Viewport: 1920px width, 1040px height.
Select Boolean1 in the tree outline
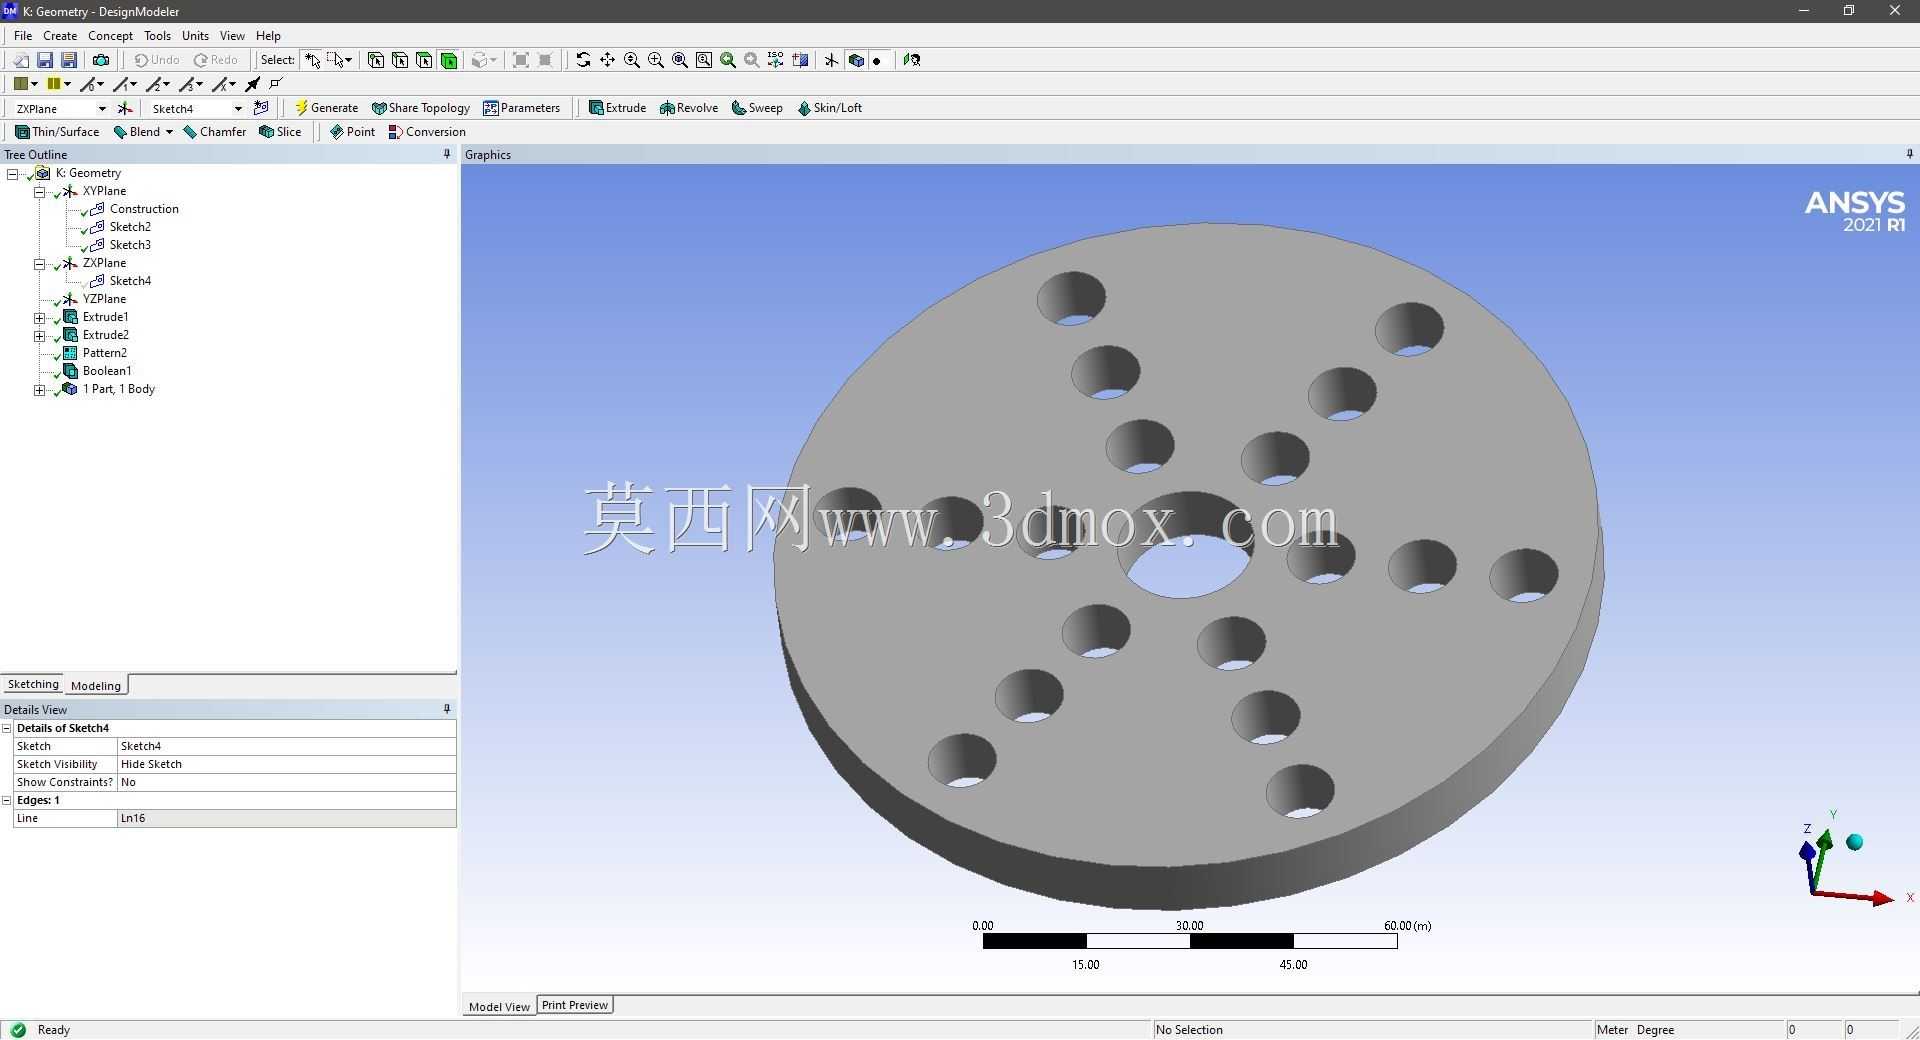tap(107, 371)
